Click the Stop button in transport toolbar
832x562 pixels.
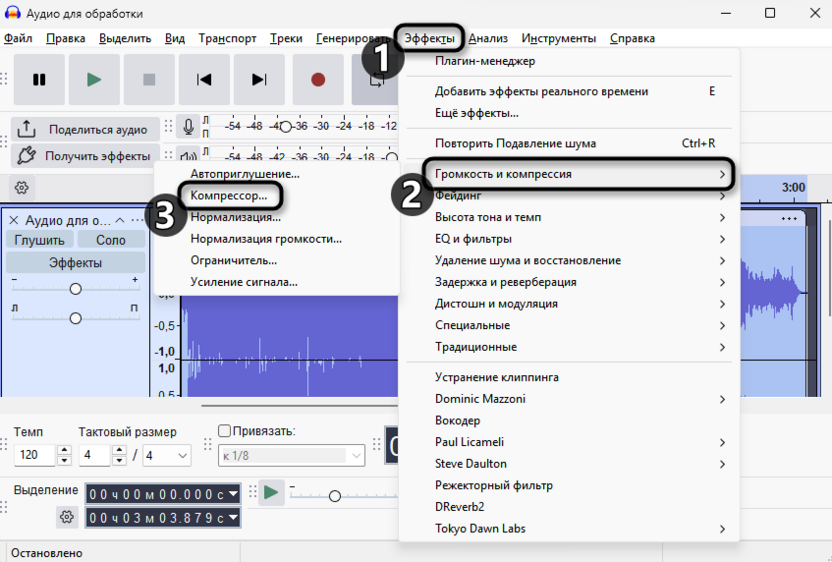[x=149, y=80]
